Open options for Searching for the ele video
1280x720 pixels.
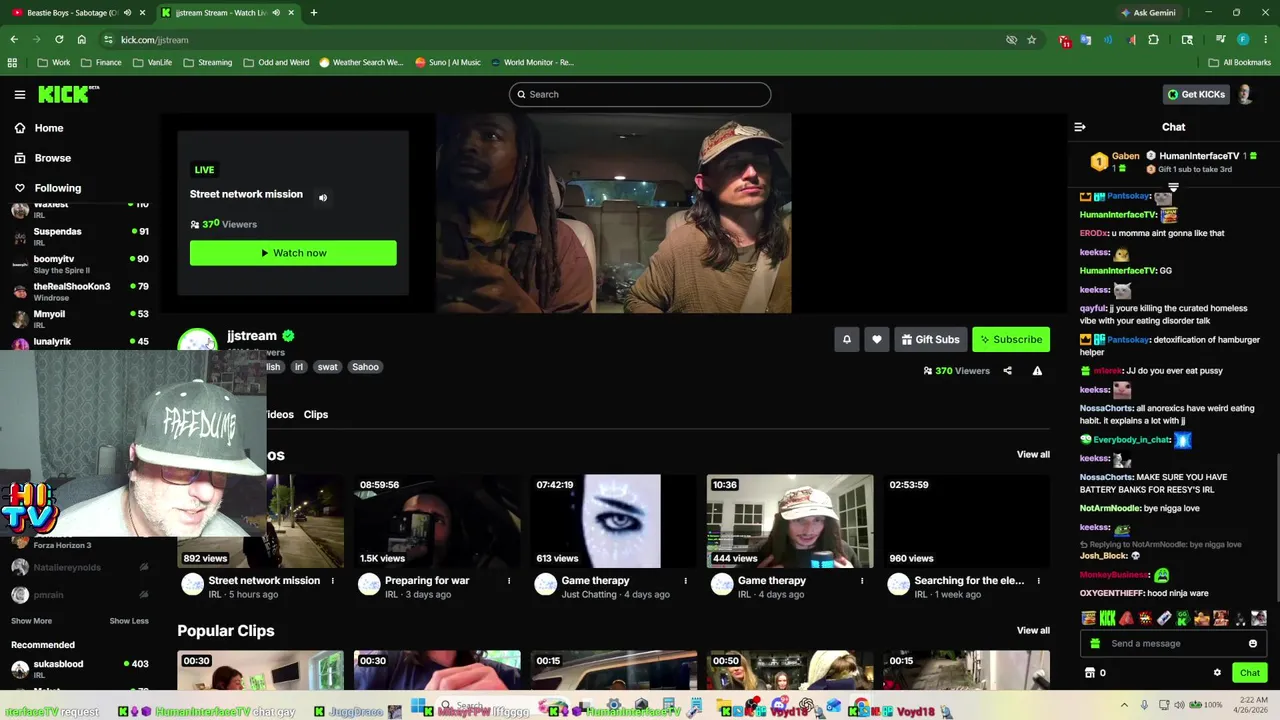coord(1038,581)
